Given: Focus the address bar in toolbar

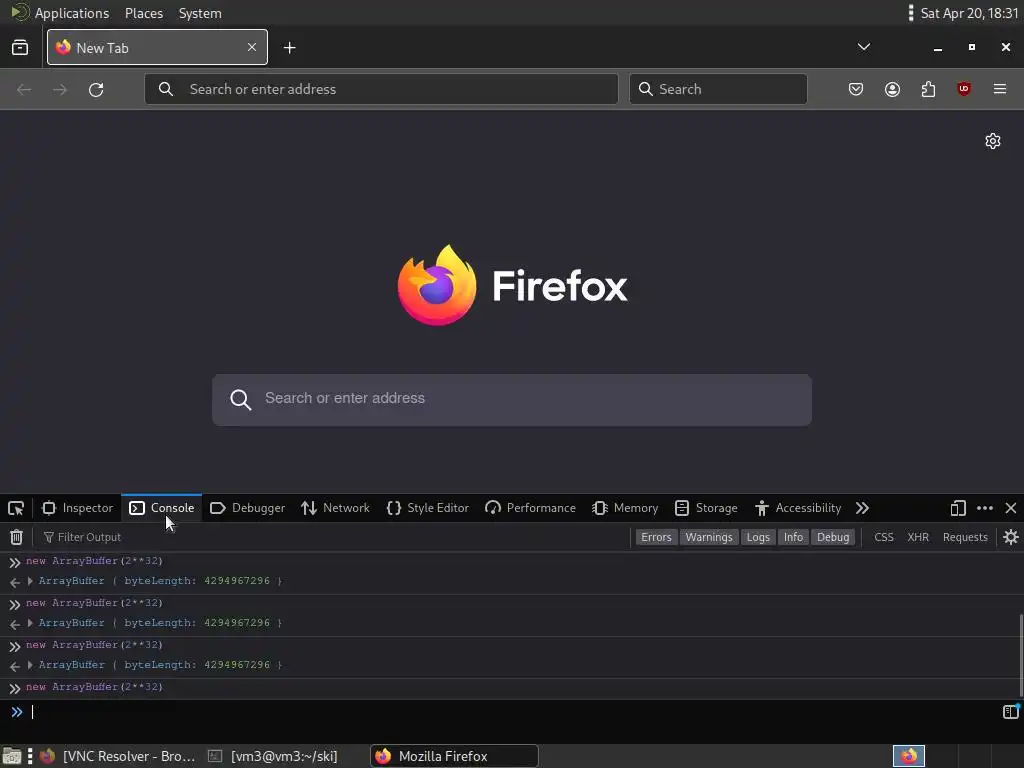Looking at the screenshot, I should 381,89.
